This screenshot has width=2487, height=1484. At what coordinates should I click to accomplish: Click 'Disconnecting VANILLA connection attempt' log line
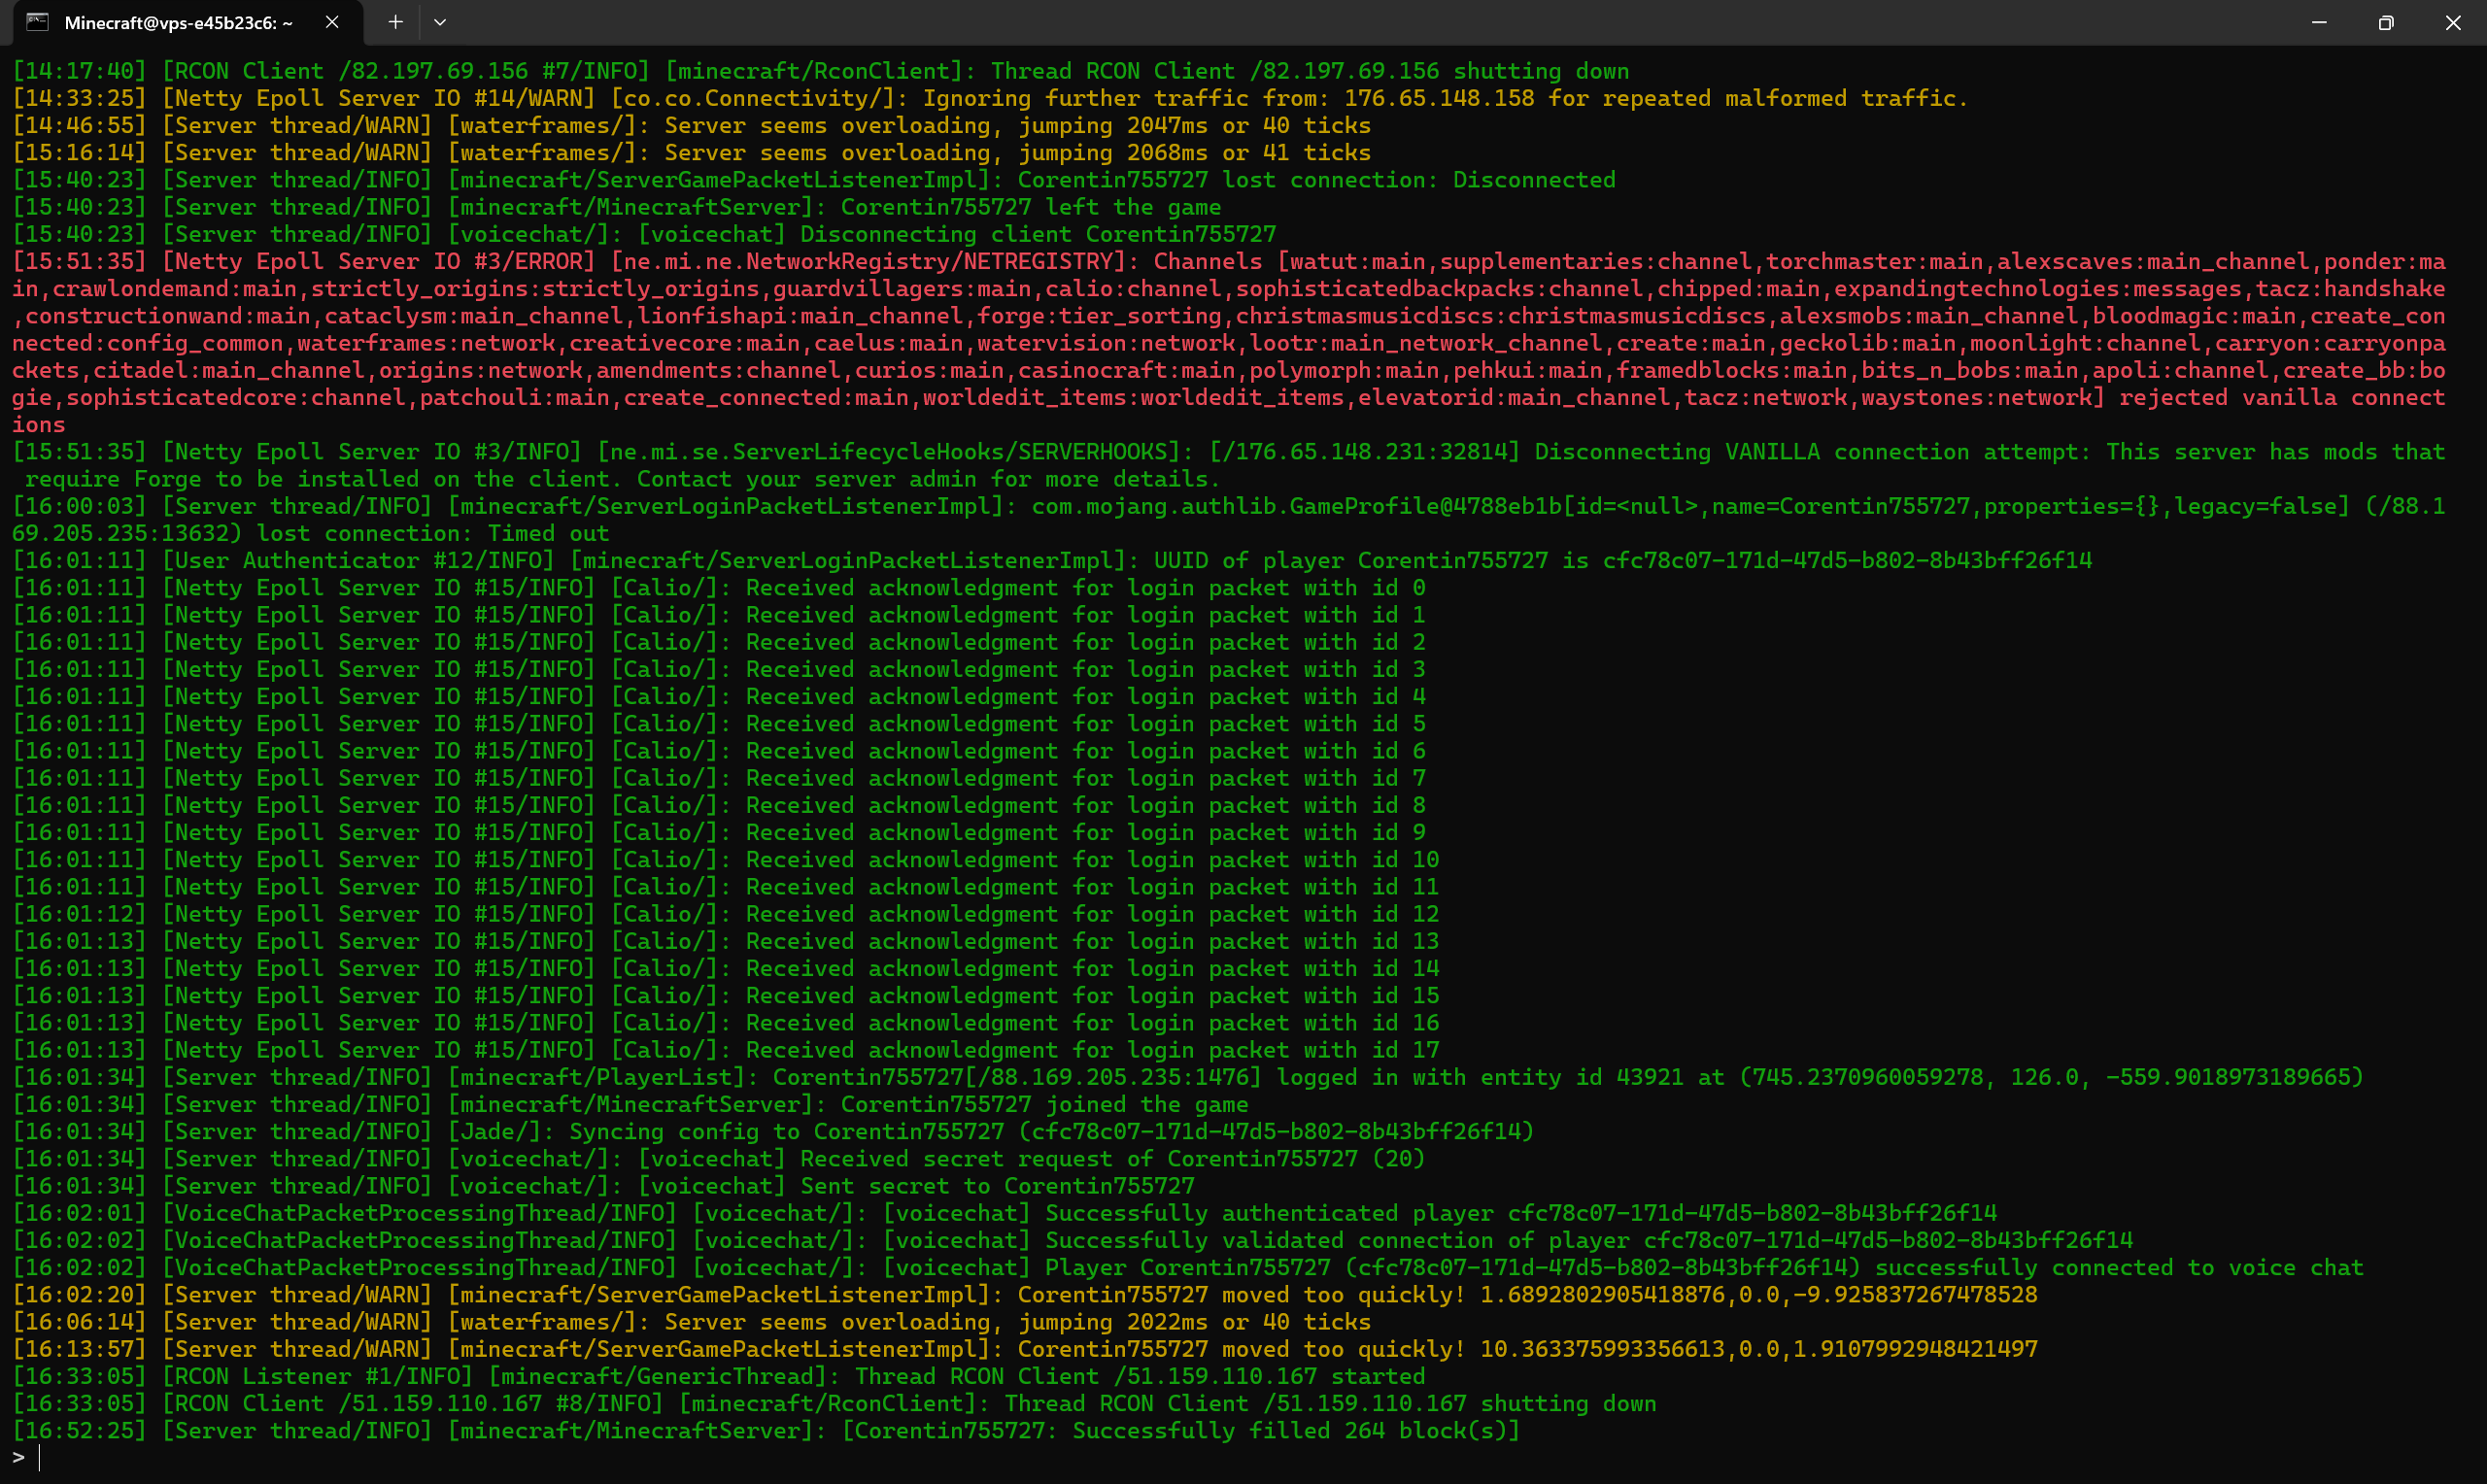pos(1229,466)
